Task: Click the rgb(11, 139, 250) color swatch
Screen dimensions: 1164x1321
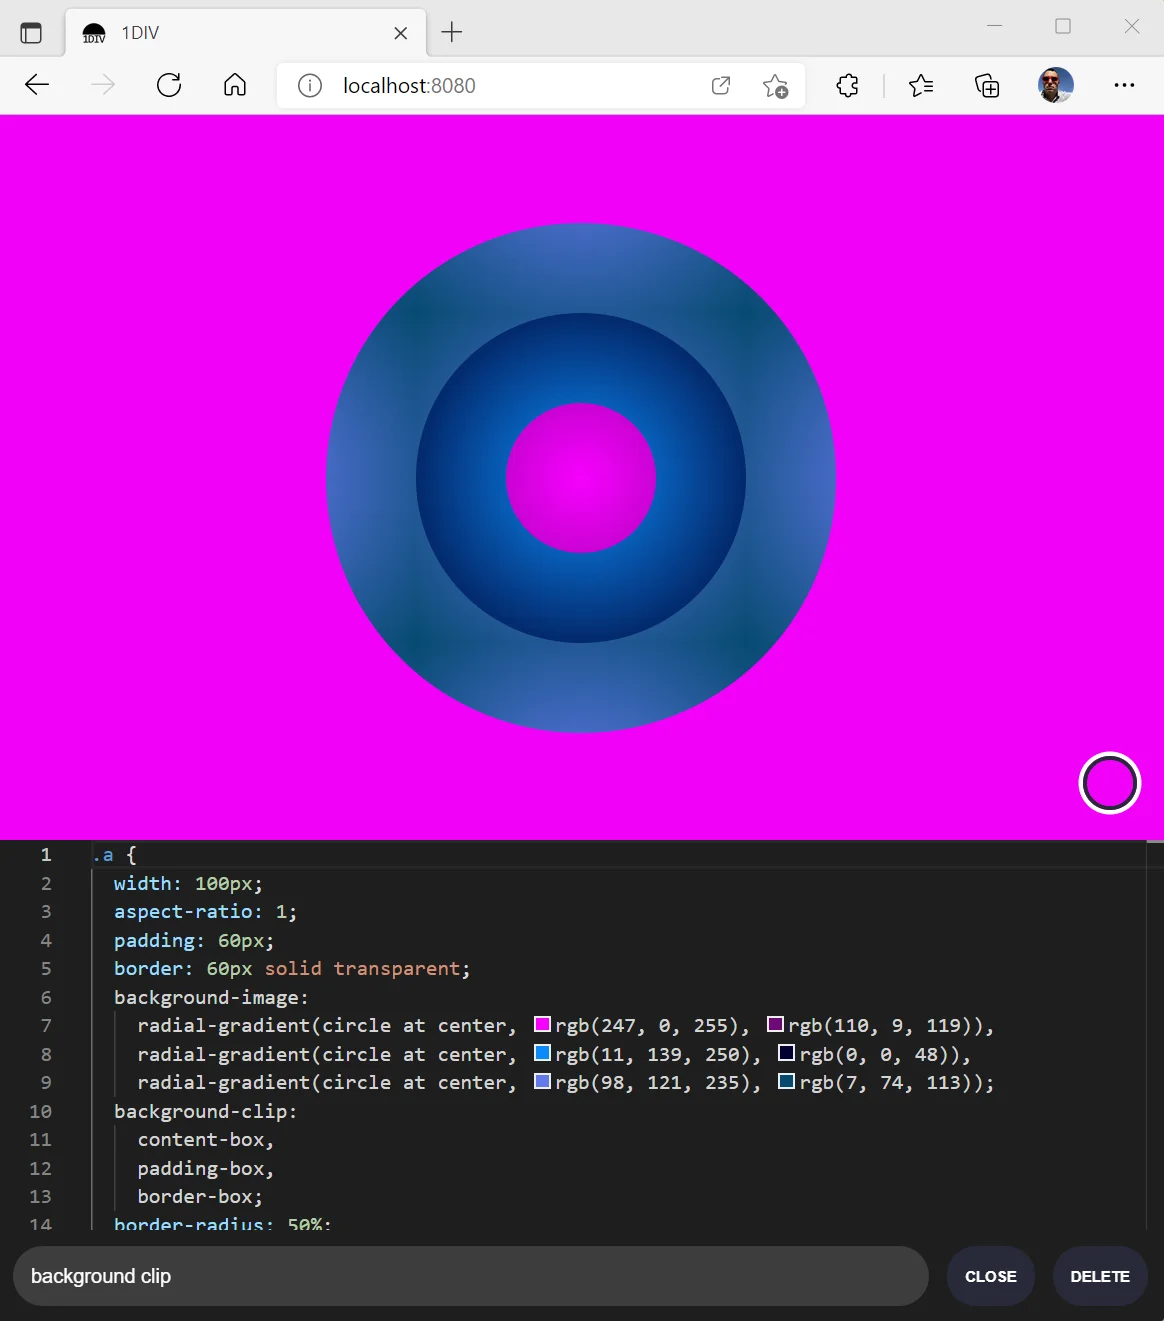Action: pyautogui.click(x=543, y=1053)
